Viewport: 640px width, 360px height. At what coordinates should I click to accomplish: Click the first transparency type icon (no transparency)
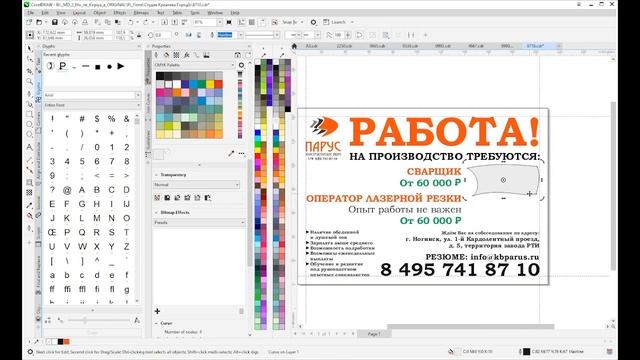[157, 198]
